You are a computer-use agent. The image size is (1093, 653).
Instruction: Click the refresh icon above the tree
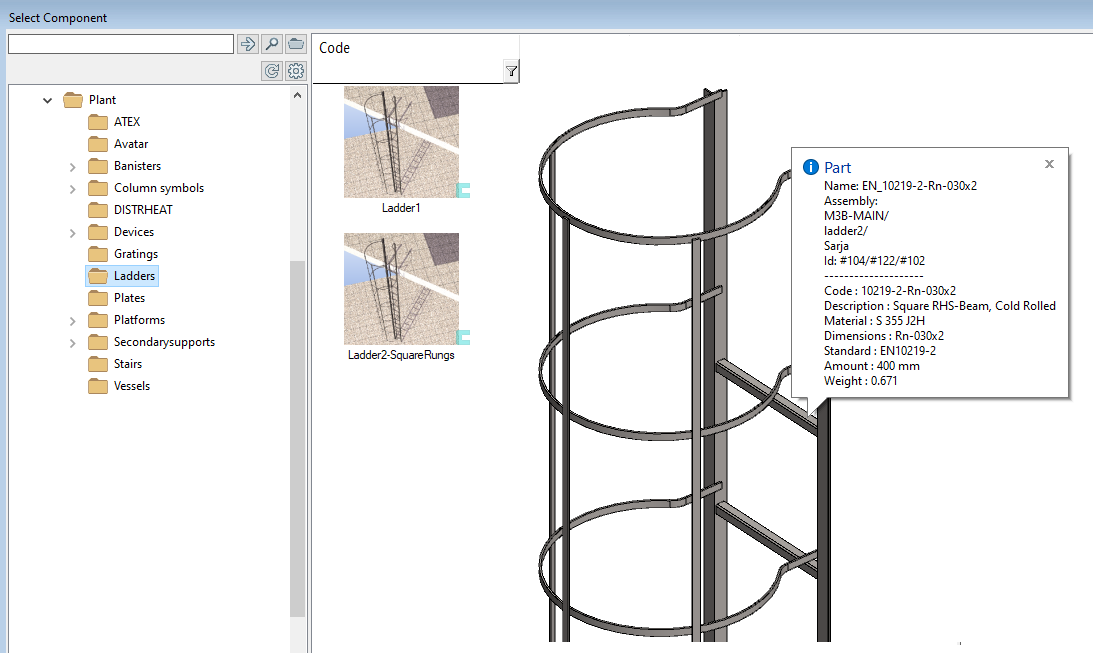click(272, 71)
